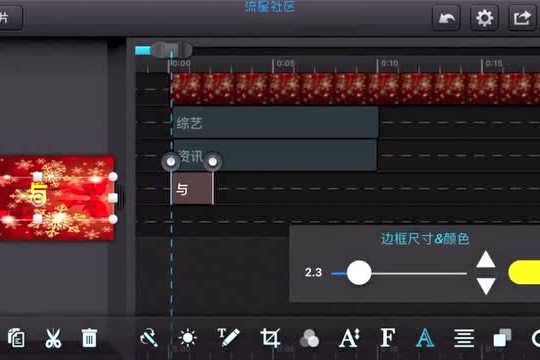
Task: Click the 2.3 border size value
Action: tap(313, 273)
